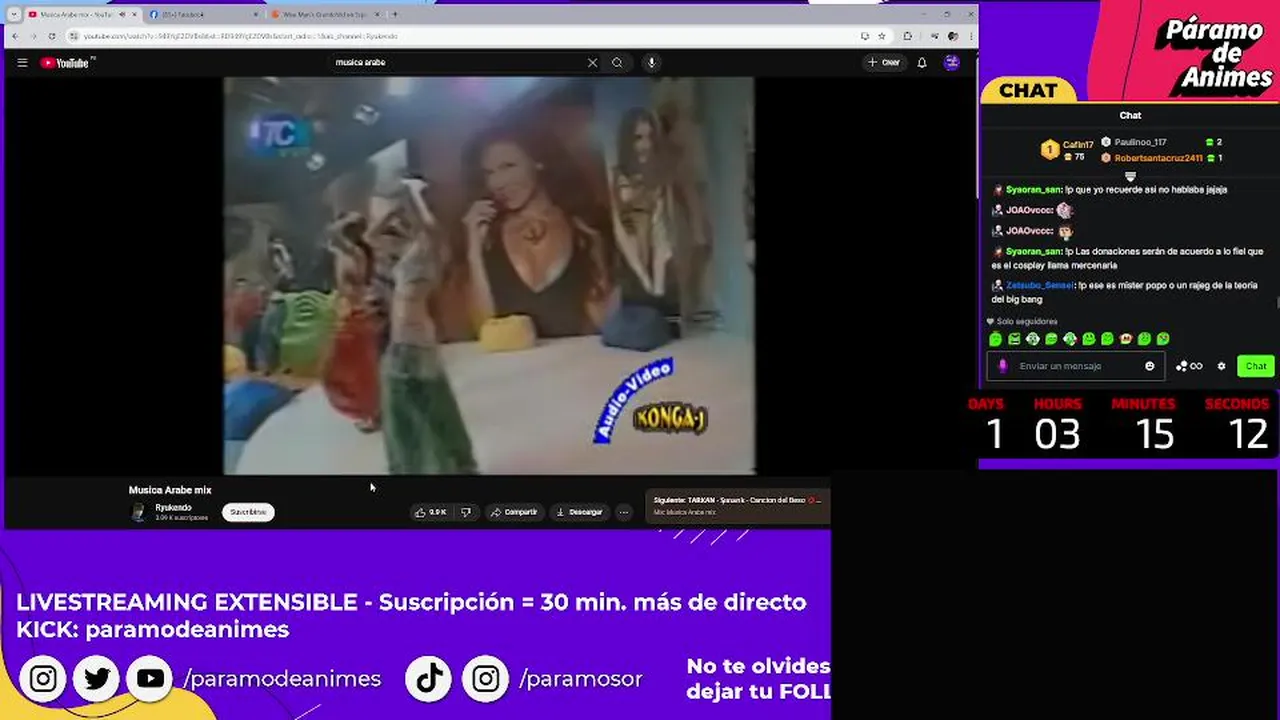The height and width of the screenshot is (720, 1280).
Task: Open more actions three-dot button
Action: point(624,512)
